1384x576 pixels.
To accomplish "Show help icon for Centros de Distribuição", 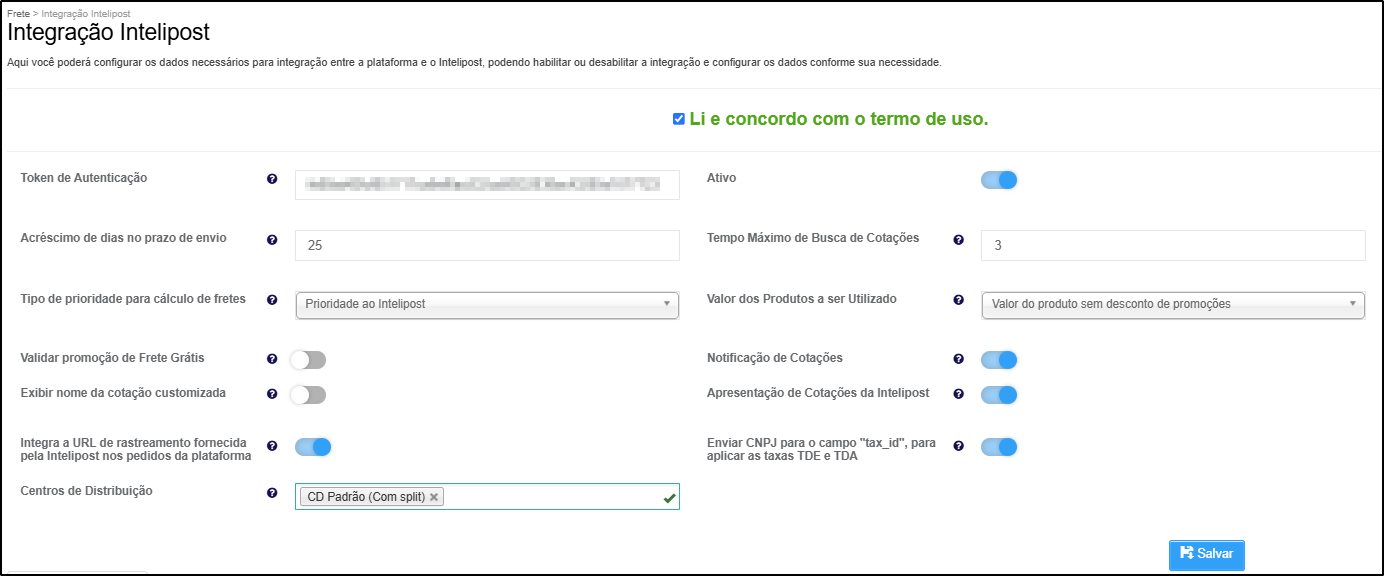I will (272, 493).
